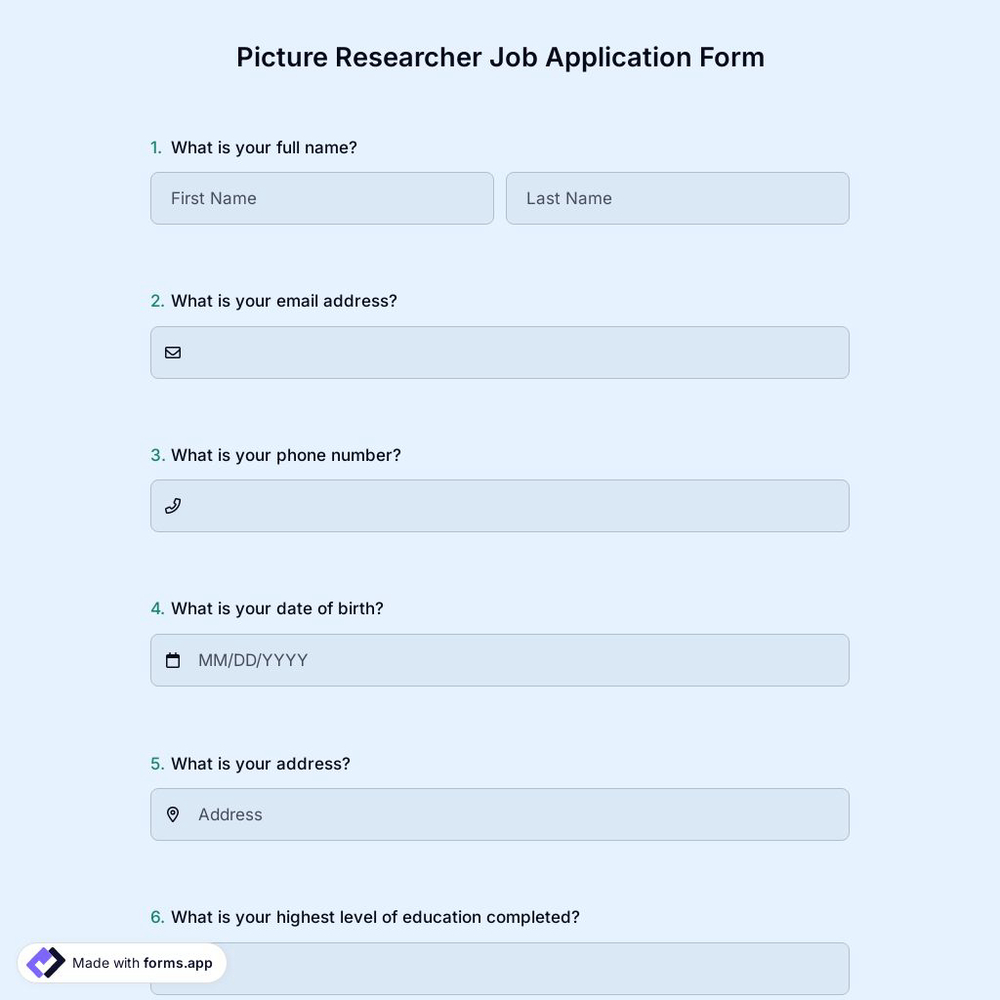Click question 1 full name label
Image resolution: width=1000 pixels, height=1000 pixels.
(x=263, y=147)
